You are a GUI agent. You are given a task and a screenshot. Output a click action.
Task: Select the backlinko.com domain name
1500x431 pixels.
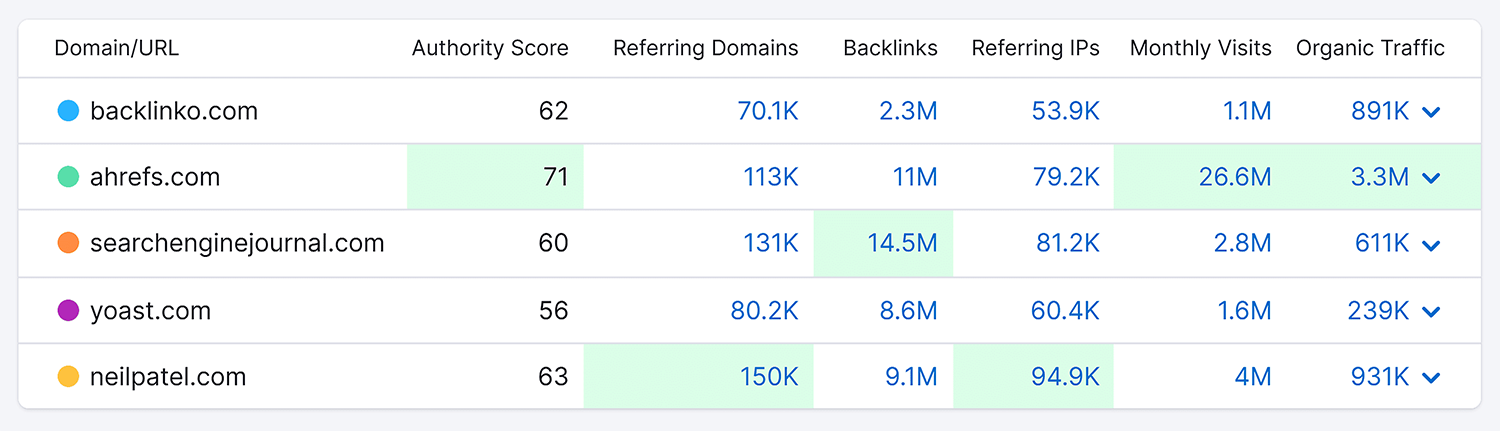[x=174, y=111]
